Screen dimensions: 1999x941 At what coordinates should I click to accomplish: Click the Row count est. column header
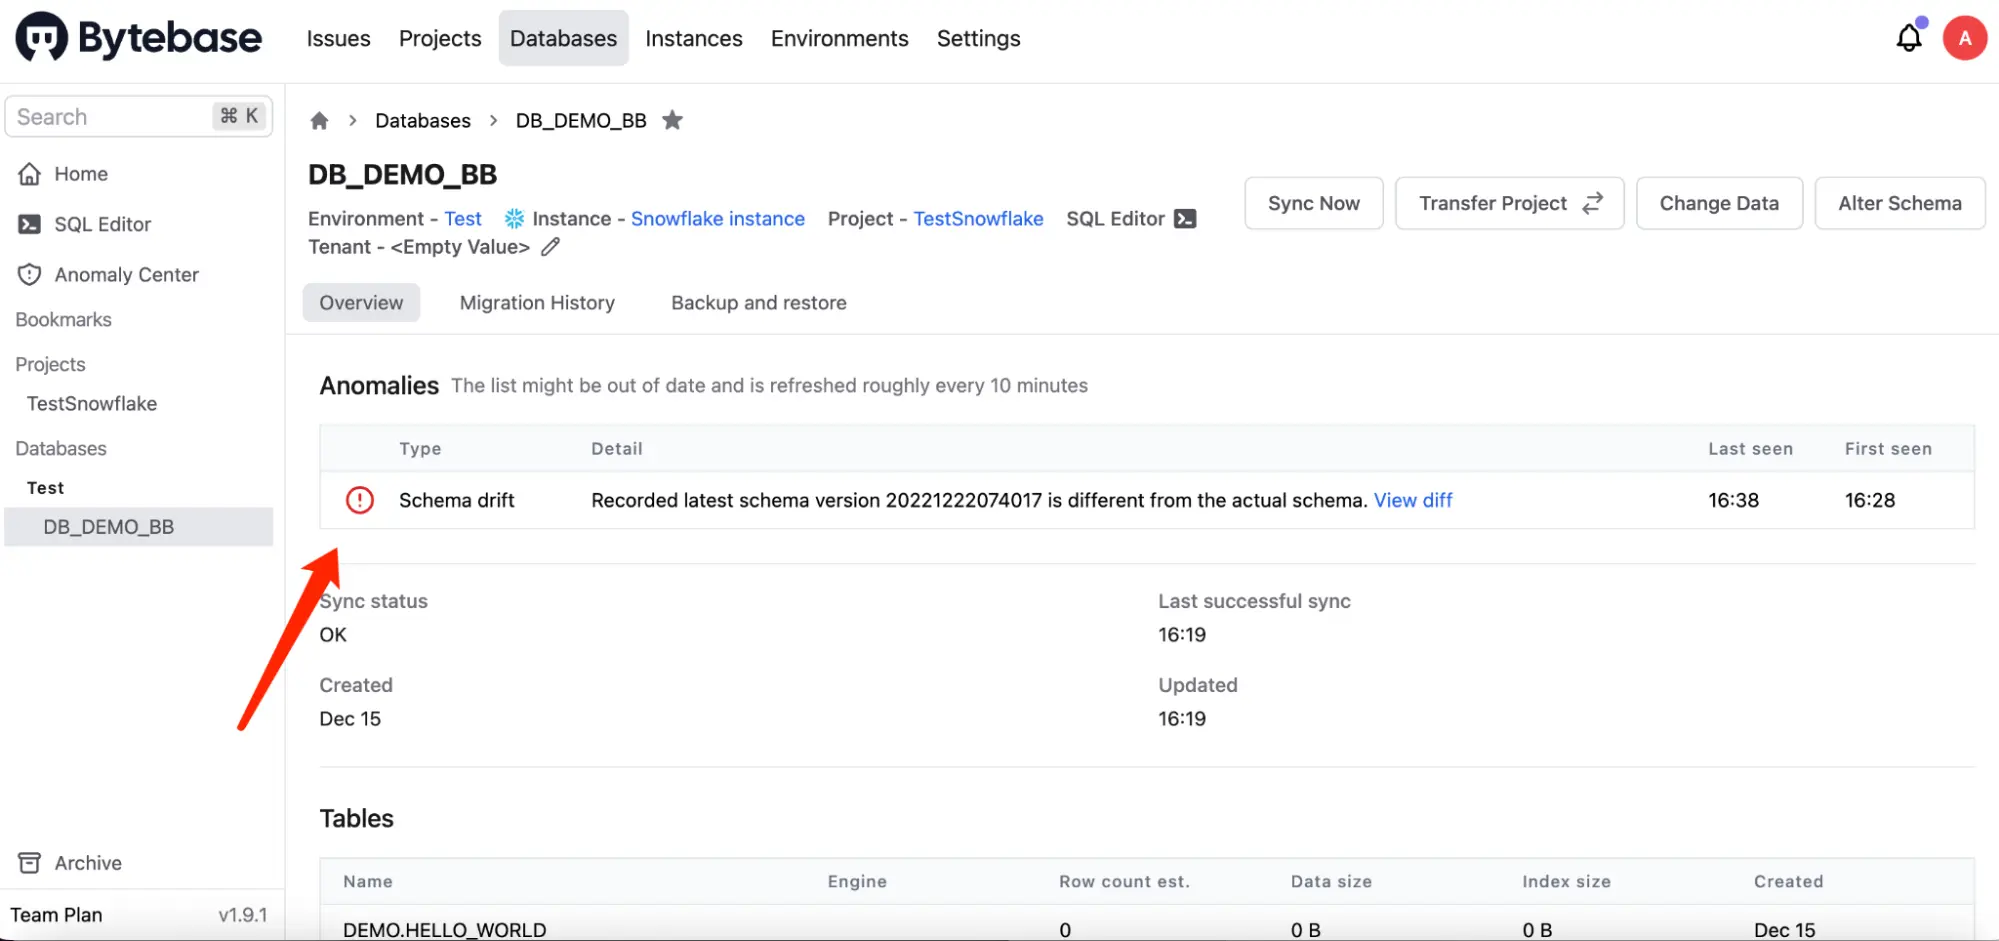[1124, 882]
